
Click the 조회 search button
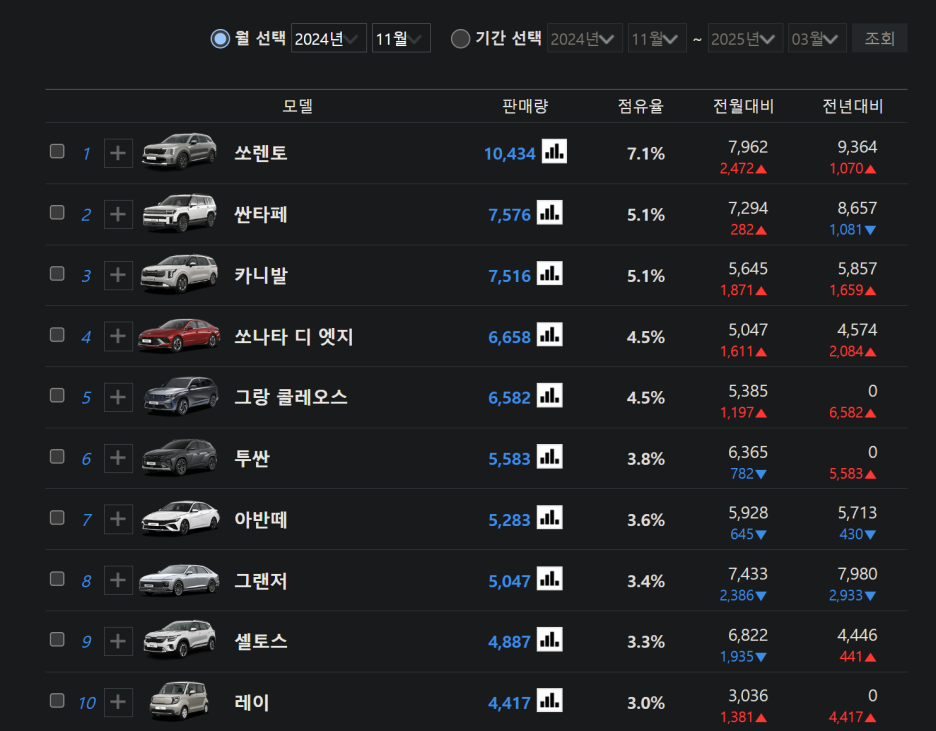click(x=879, y=38)
